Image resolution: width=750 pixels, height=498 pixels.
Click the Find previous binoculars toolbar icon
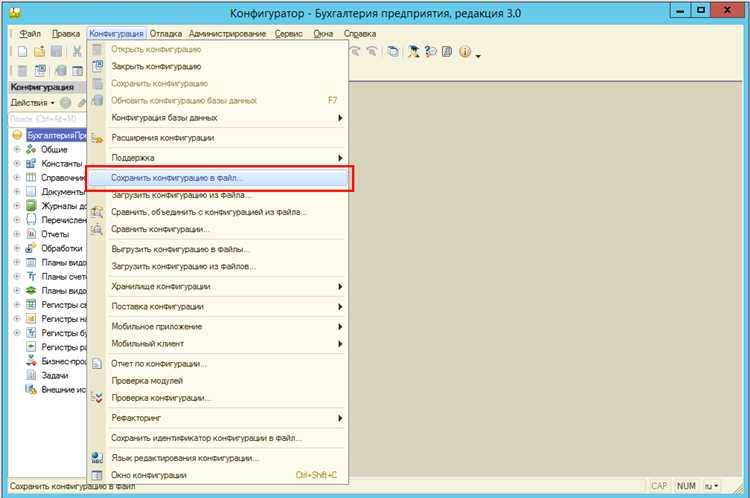pyautogui.click(x=372, y=52)
